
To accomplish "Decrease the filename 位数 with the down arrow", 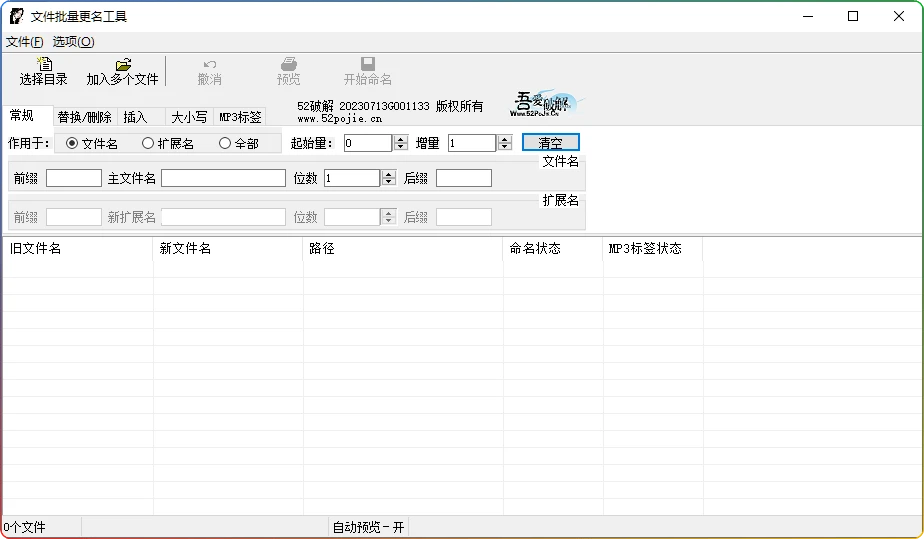I will (x=388, y=182).
